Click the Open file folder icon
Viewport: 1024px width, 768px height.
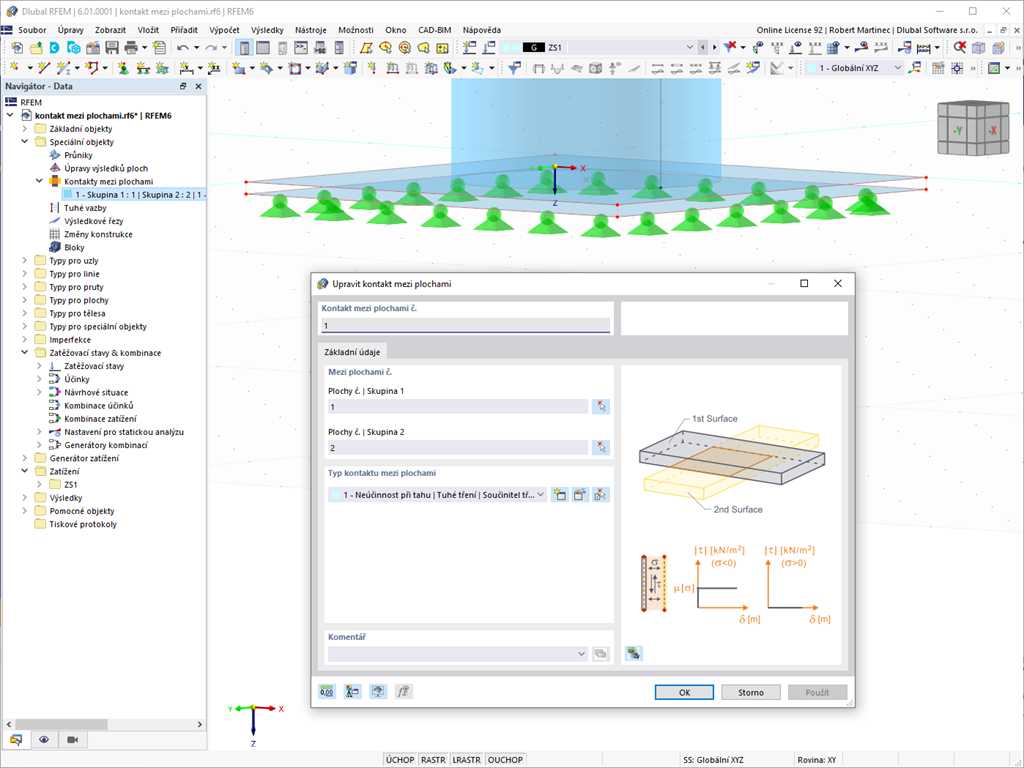36,48
